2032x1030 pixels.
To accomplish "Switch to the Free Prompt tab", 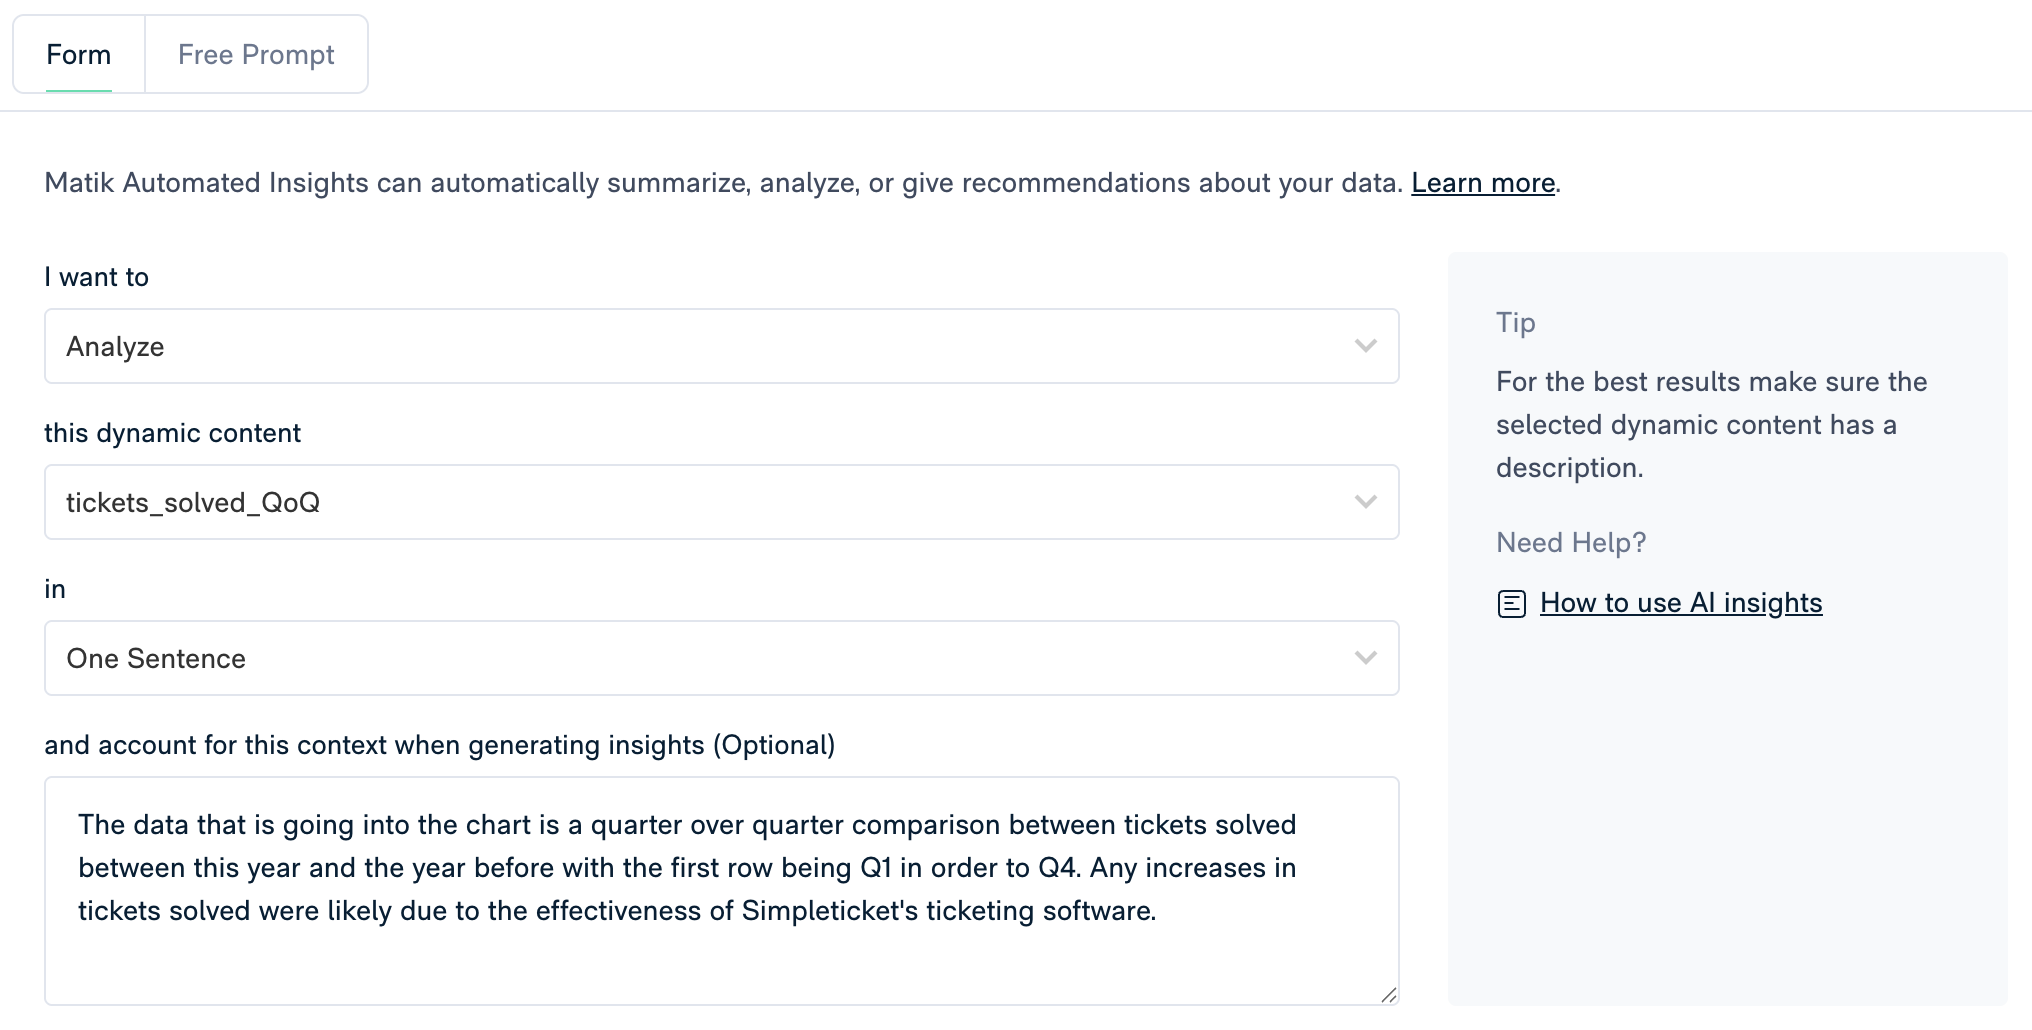I will [256, 55].
